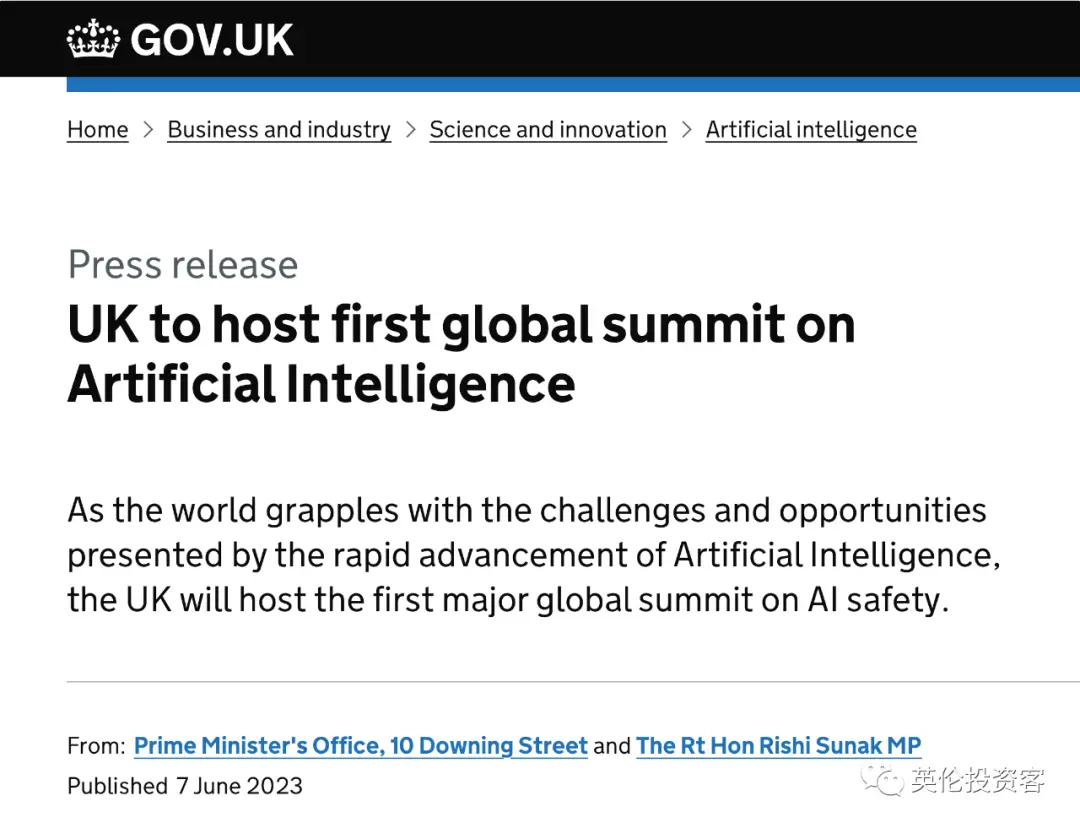This screenshot has height=828, width=1080.
Task: Click the lead summary paragraph text
Action: [x=533, y=555]
